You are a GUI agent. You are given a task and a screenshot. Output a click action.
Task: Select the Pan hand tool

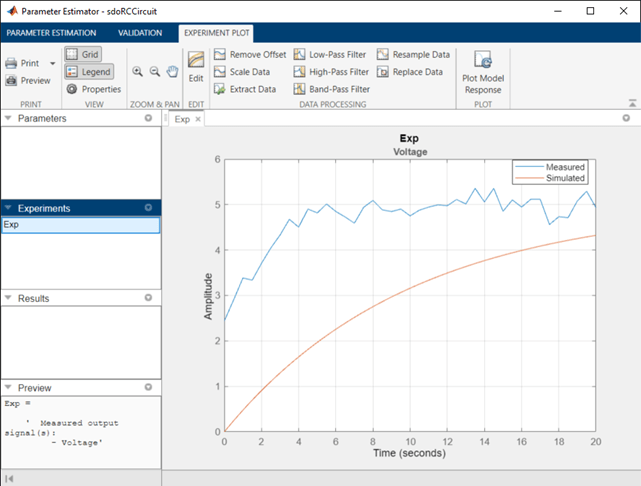[173, 72]
